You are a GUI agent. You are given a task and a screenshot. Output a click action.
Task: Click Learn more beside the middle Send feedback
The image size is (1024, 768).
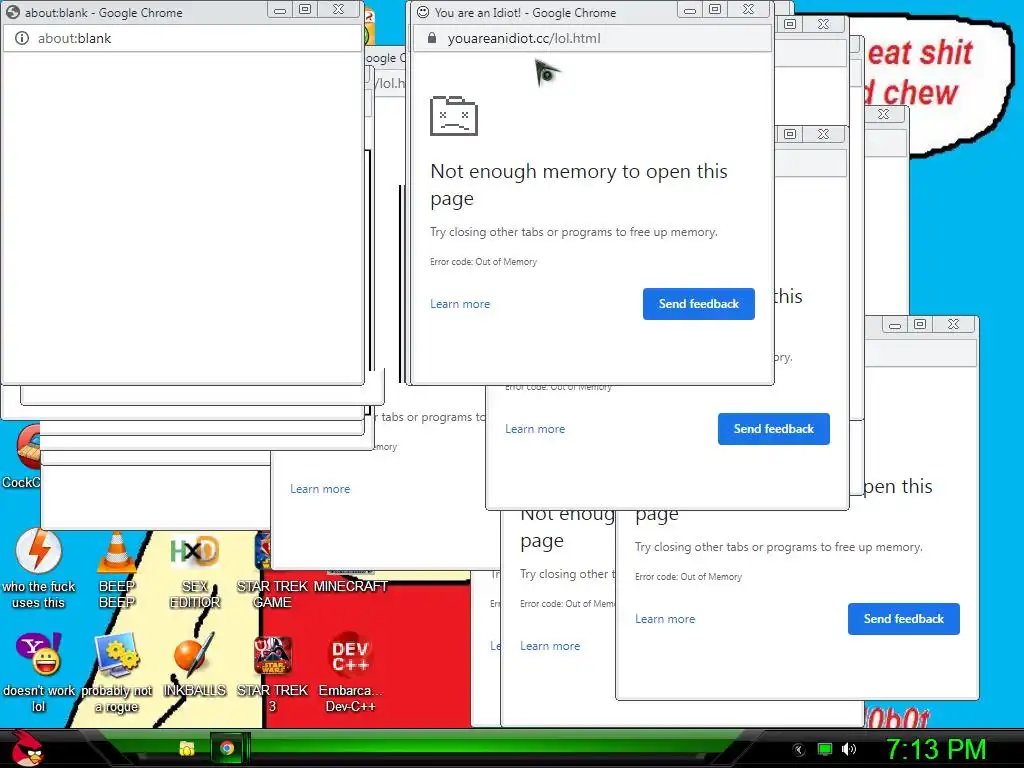tap(535, 429)
